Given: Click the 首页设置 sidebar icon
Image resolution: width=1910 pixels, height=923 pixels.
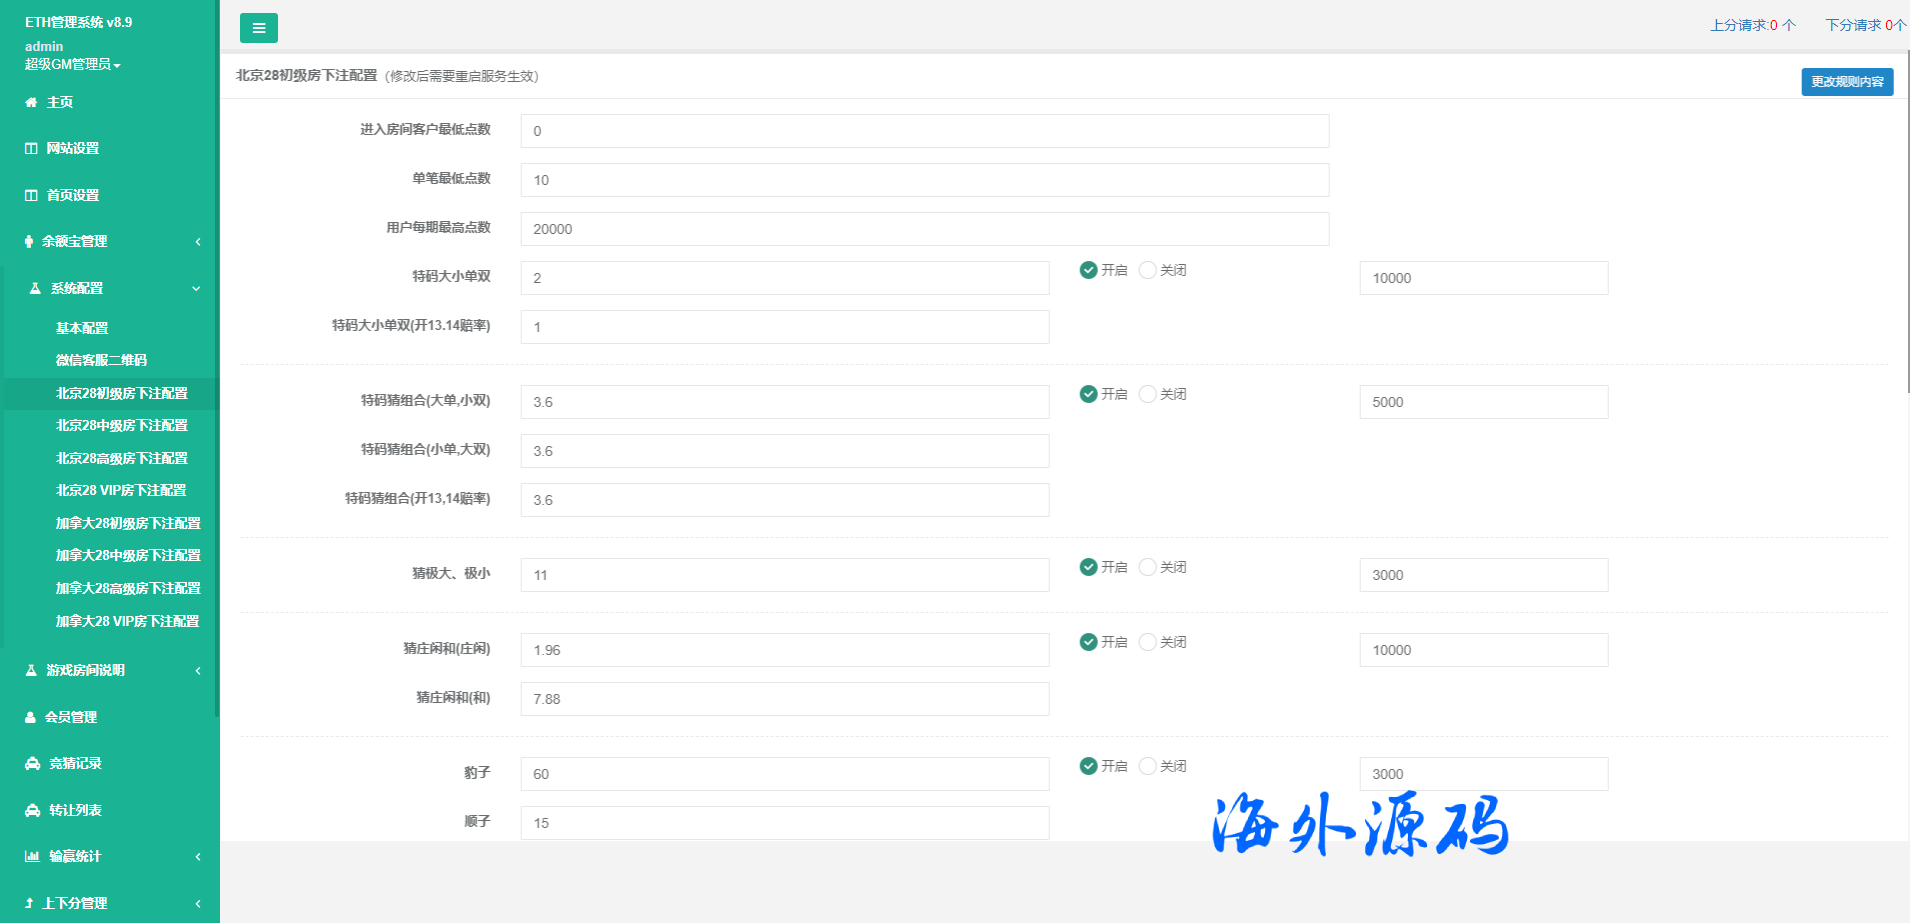Looking at the screenshot, I should tap(31, 195).
